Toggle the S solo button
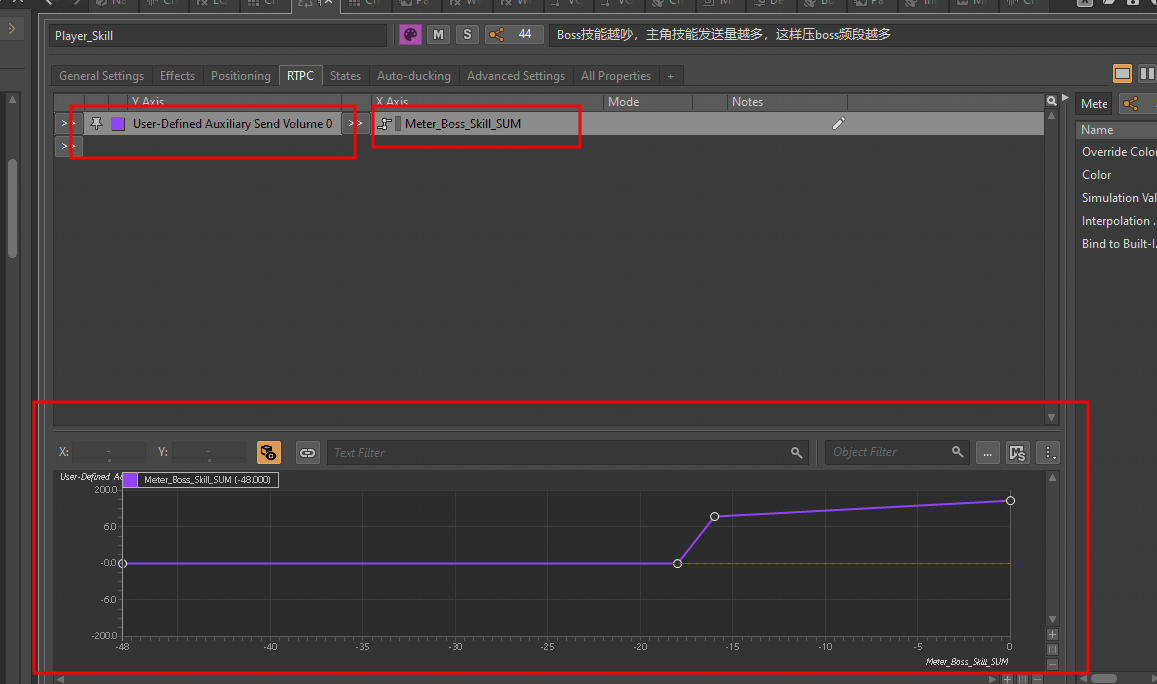This screenshot has width=1157, height=684. pos(467,35)
